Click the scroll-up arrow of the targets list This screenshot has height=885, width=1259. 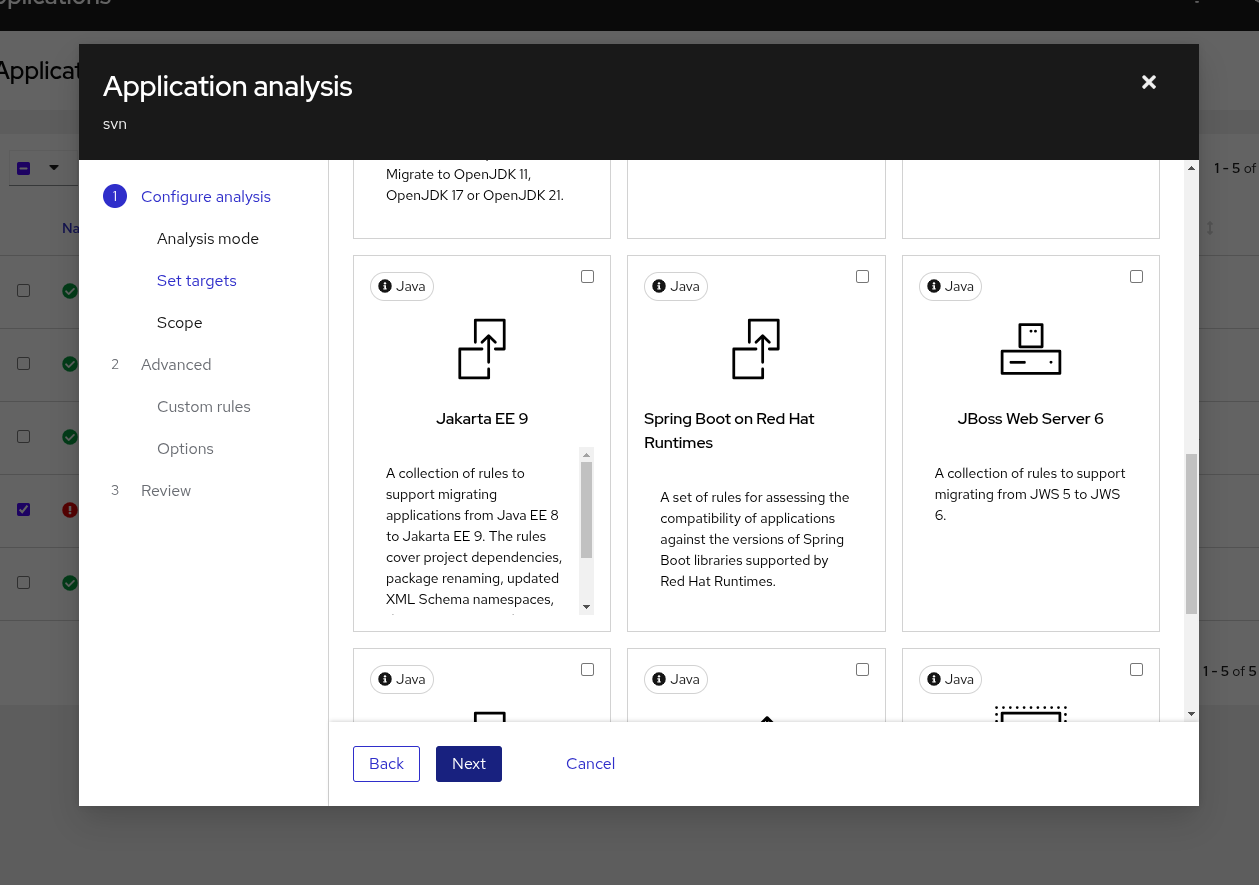1191,169
